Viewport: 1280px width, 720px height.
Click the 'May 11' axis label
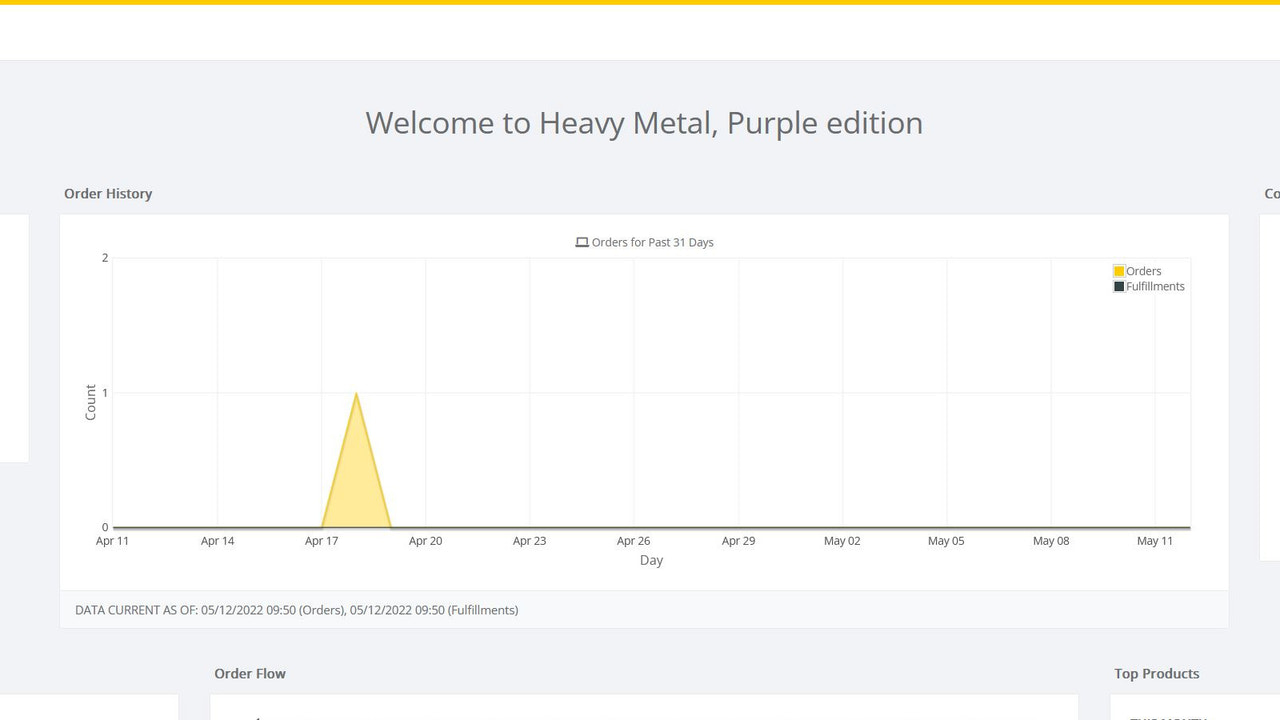point(1155,541)
